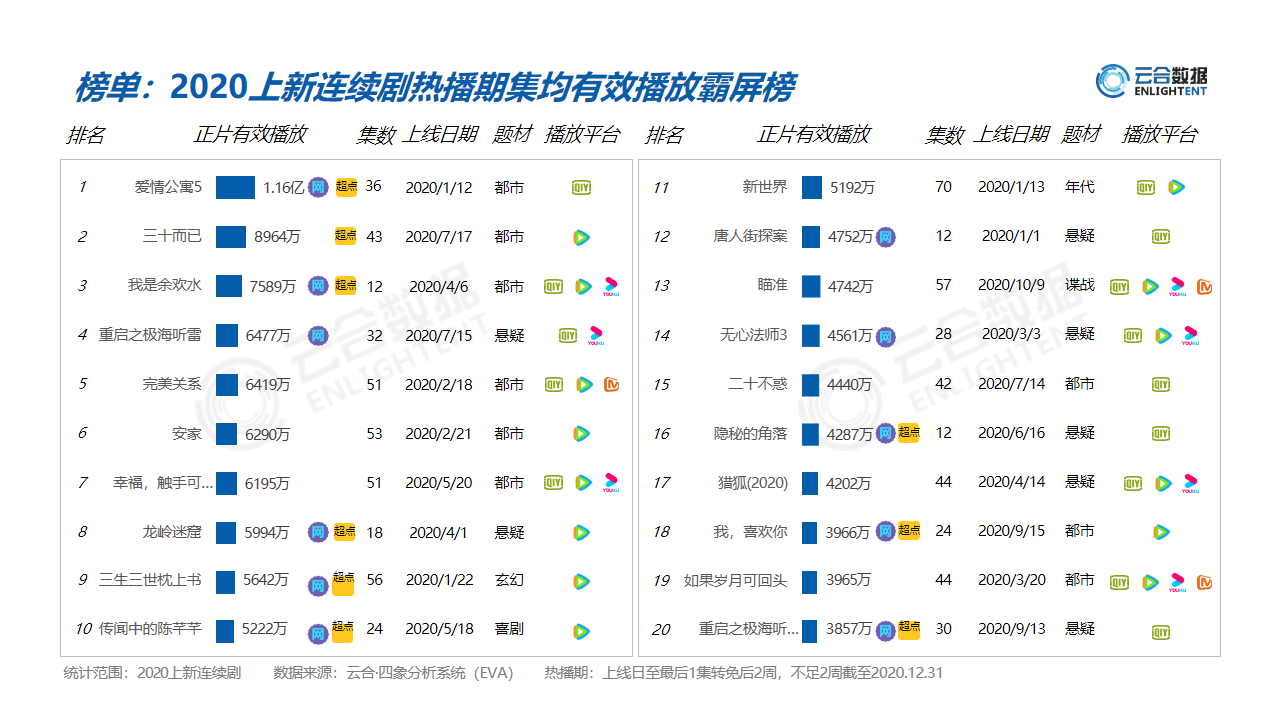The width and height of the screenshot is (1280, 720).
Task: Click iQIYI icon in 完美关系 row
Action: 553,384
